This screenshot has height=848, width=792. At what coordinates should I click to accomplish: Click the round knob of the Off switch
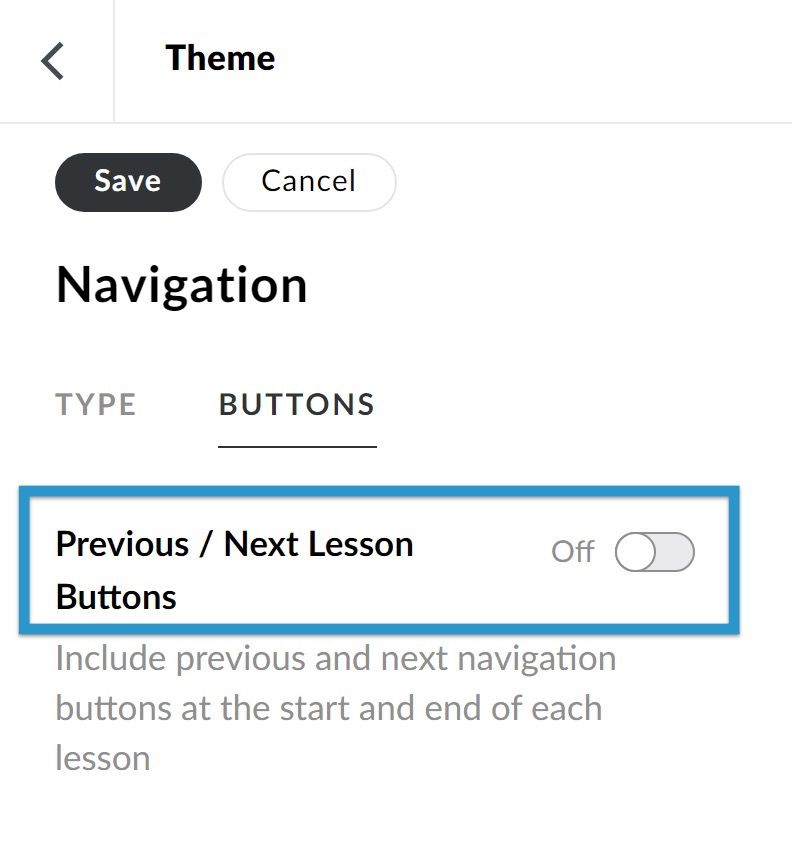636,552
